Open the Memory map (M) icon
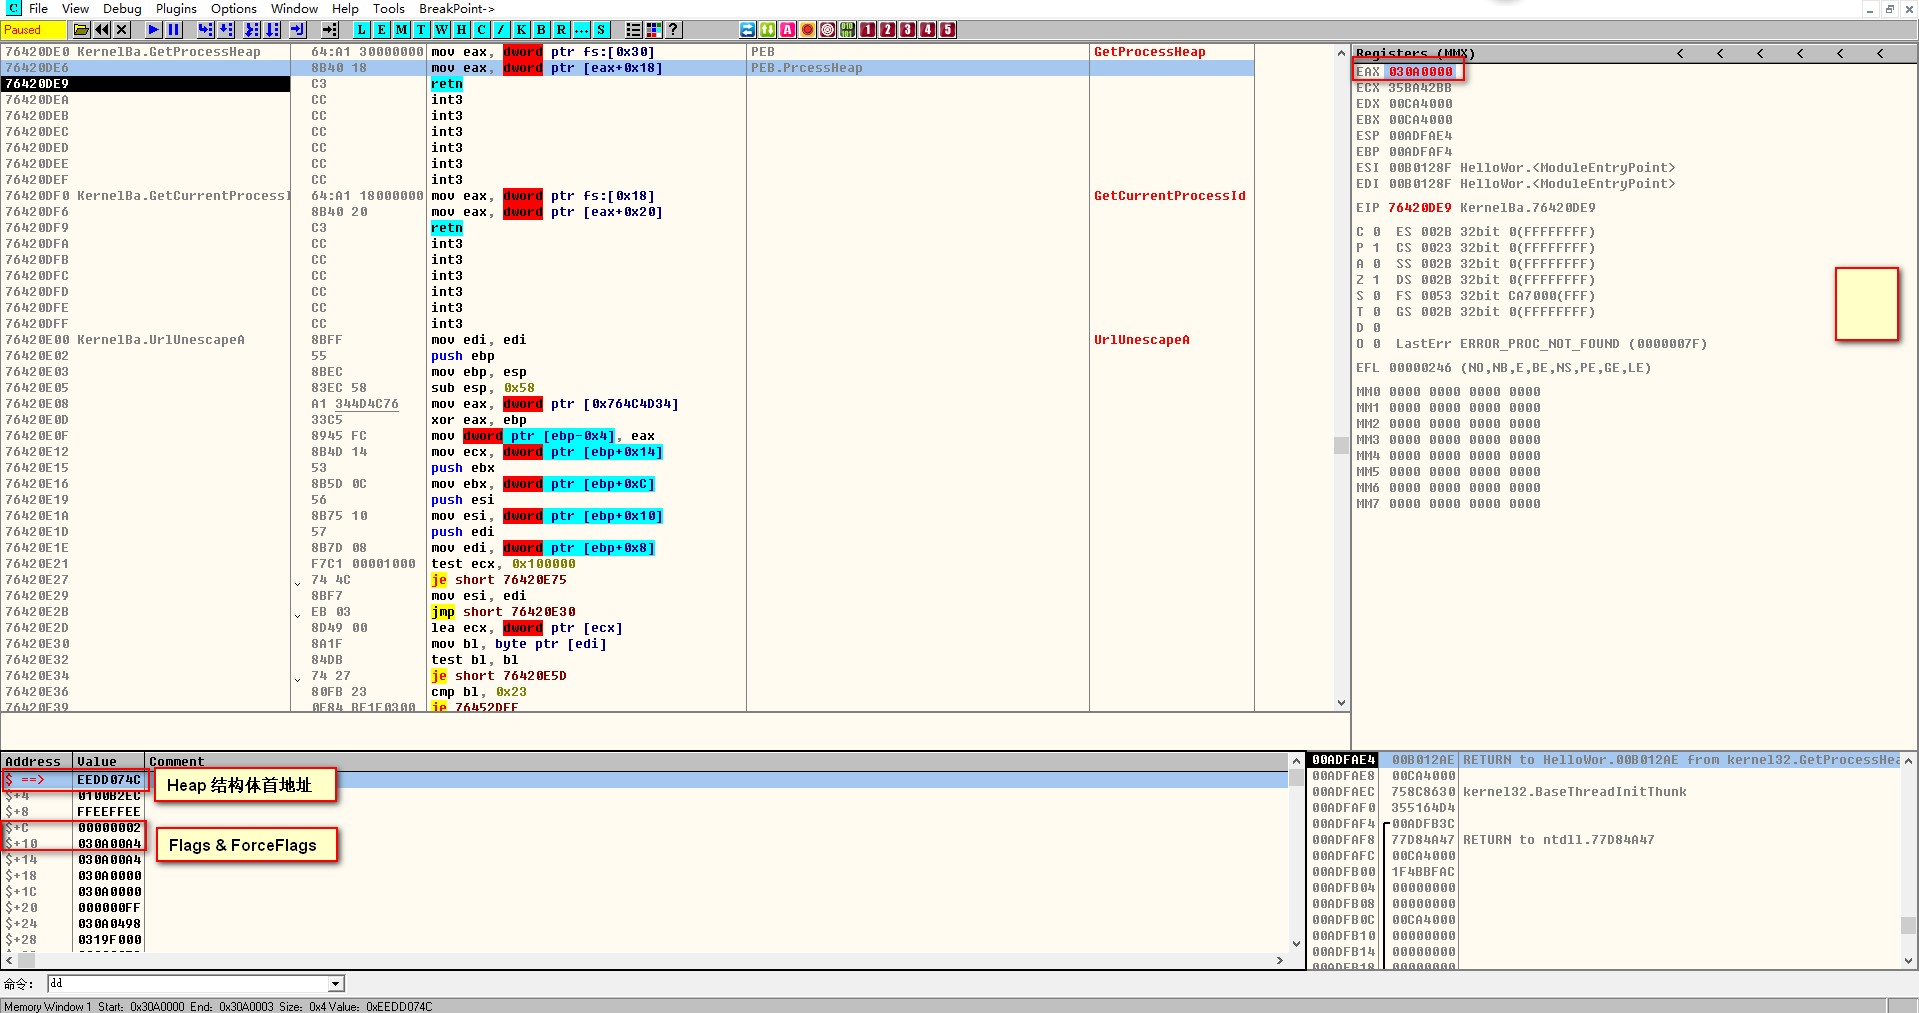Screen dimensions: 1919x1013 pyautogui.click(x=402, y=30)
